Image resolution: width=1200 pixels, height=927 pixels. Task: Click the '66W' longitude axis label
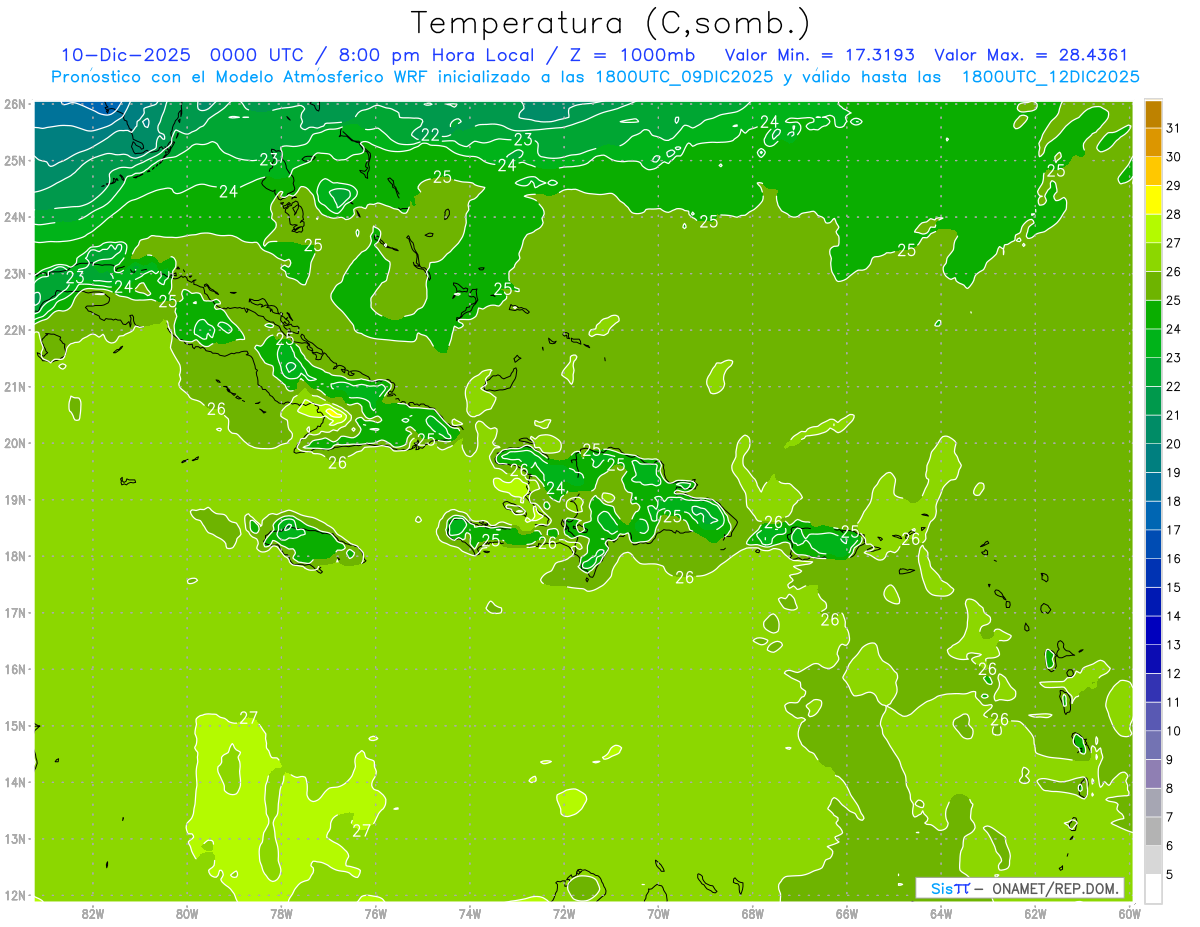pyautogui.click(x=847, y=913)
